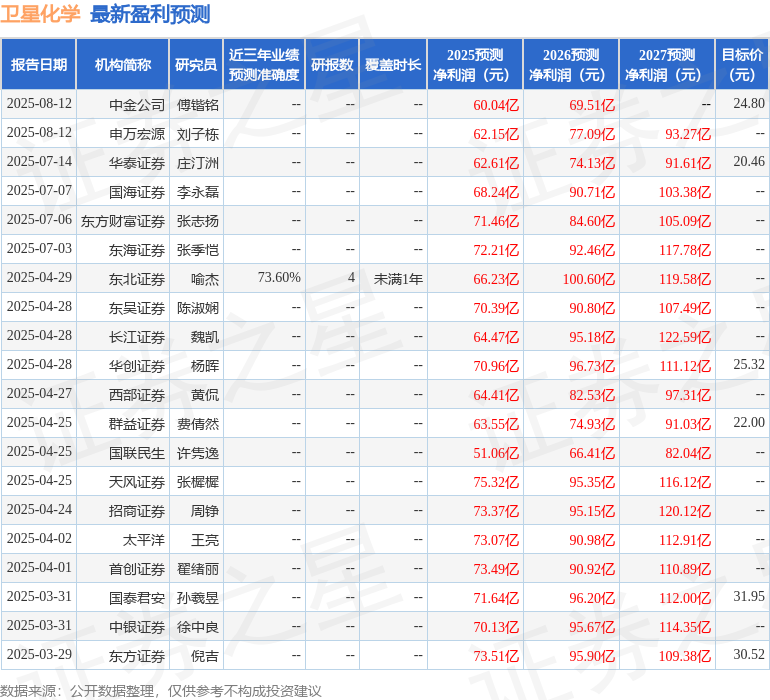Select 100.60亿 forecast value
The height and width of the screenshot is (700, 770).
click(x=589, y=279)
